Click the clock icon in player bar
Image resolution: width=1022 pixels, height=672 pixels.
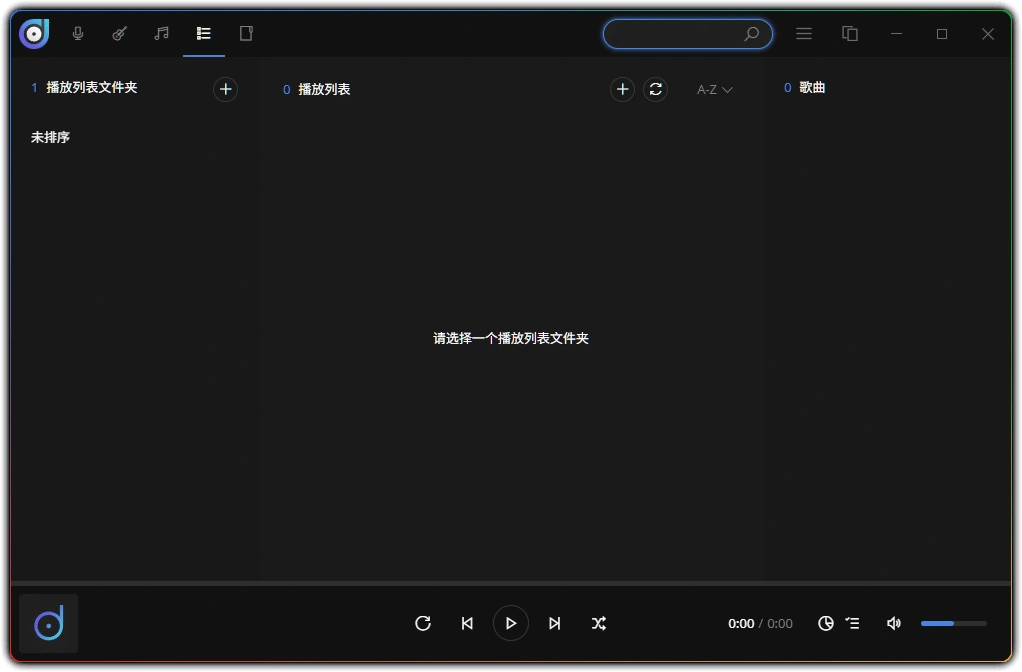(826, 623)
